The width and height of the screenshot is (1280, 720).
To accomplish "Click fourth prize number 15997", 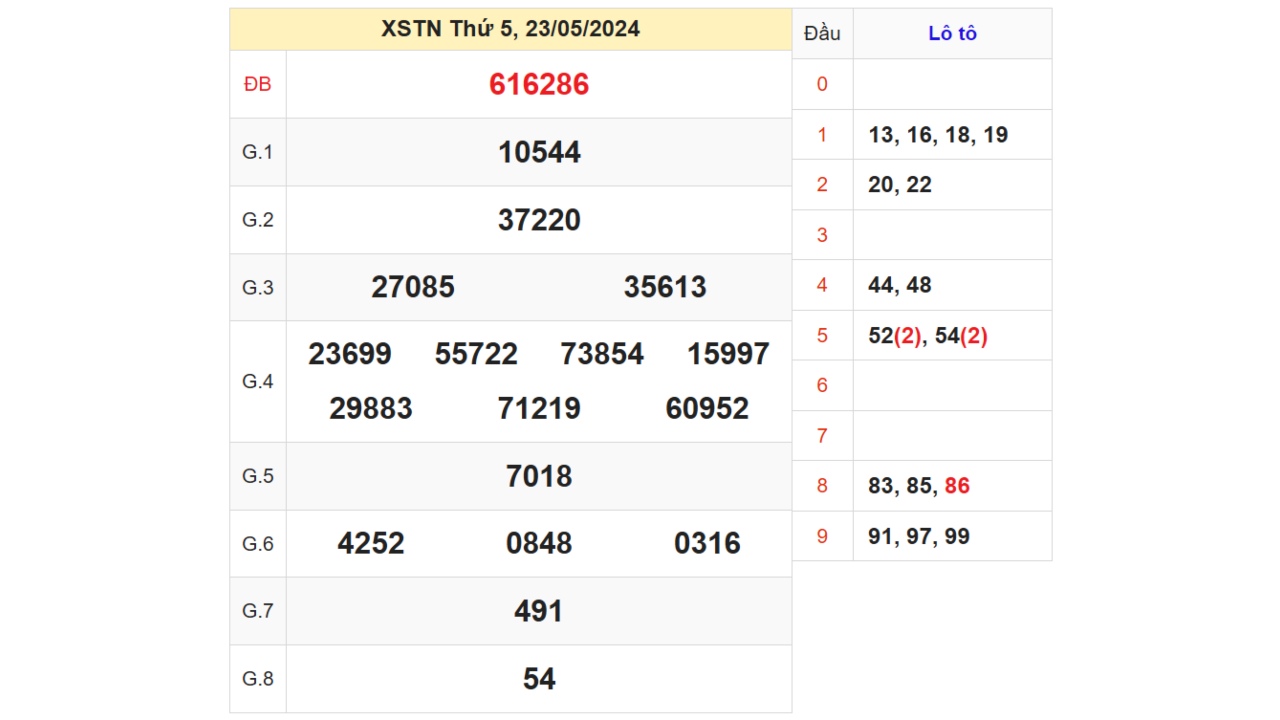I will point(729,354).
